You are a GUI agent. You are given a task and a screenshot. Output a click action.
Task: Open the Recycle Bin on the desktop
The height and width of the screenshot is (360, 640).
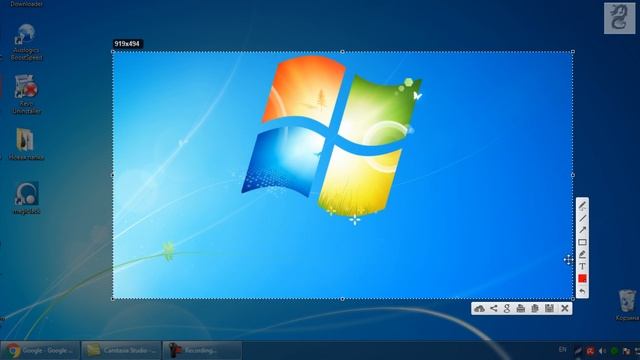tap(627, 305)
